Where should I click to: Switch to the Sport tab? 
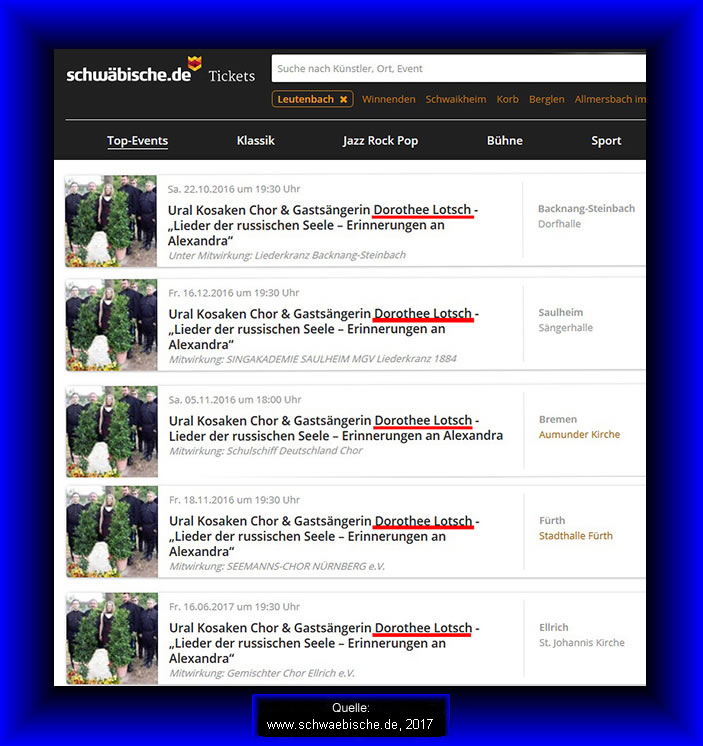click(606, 141)
